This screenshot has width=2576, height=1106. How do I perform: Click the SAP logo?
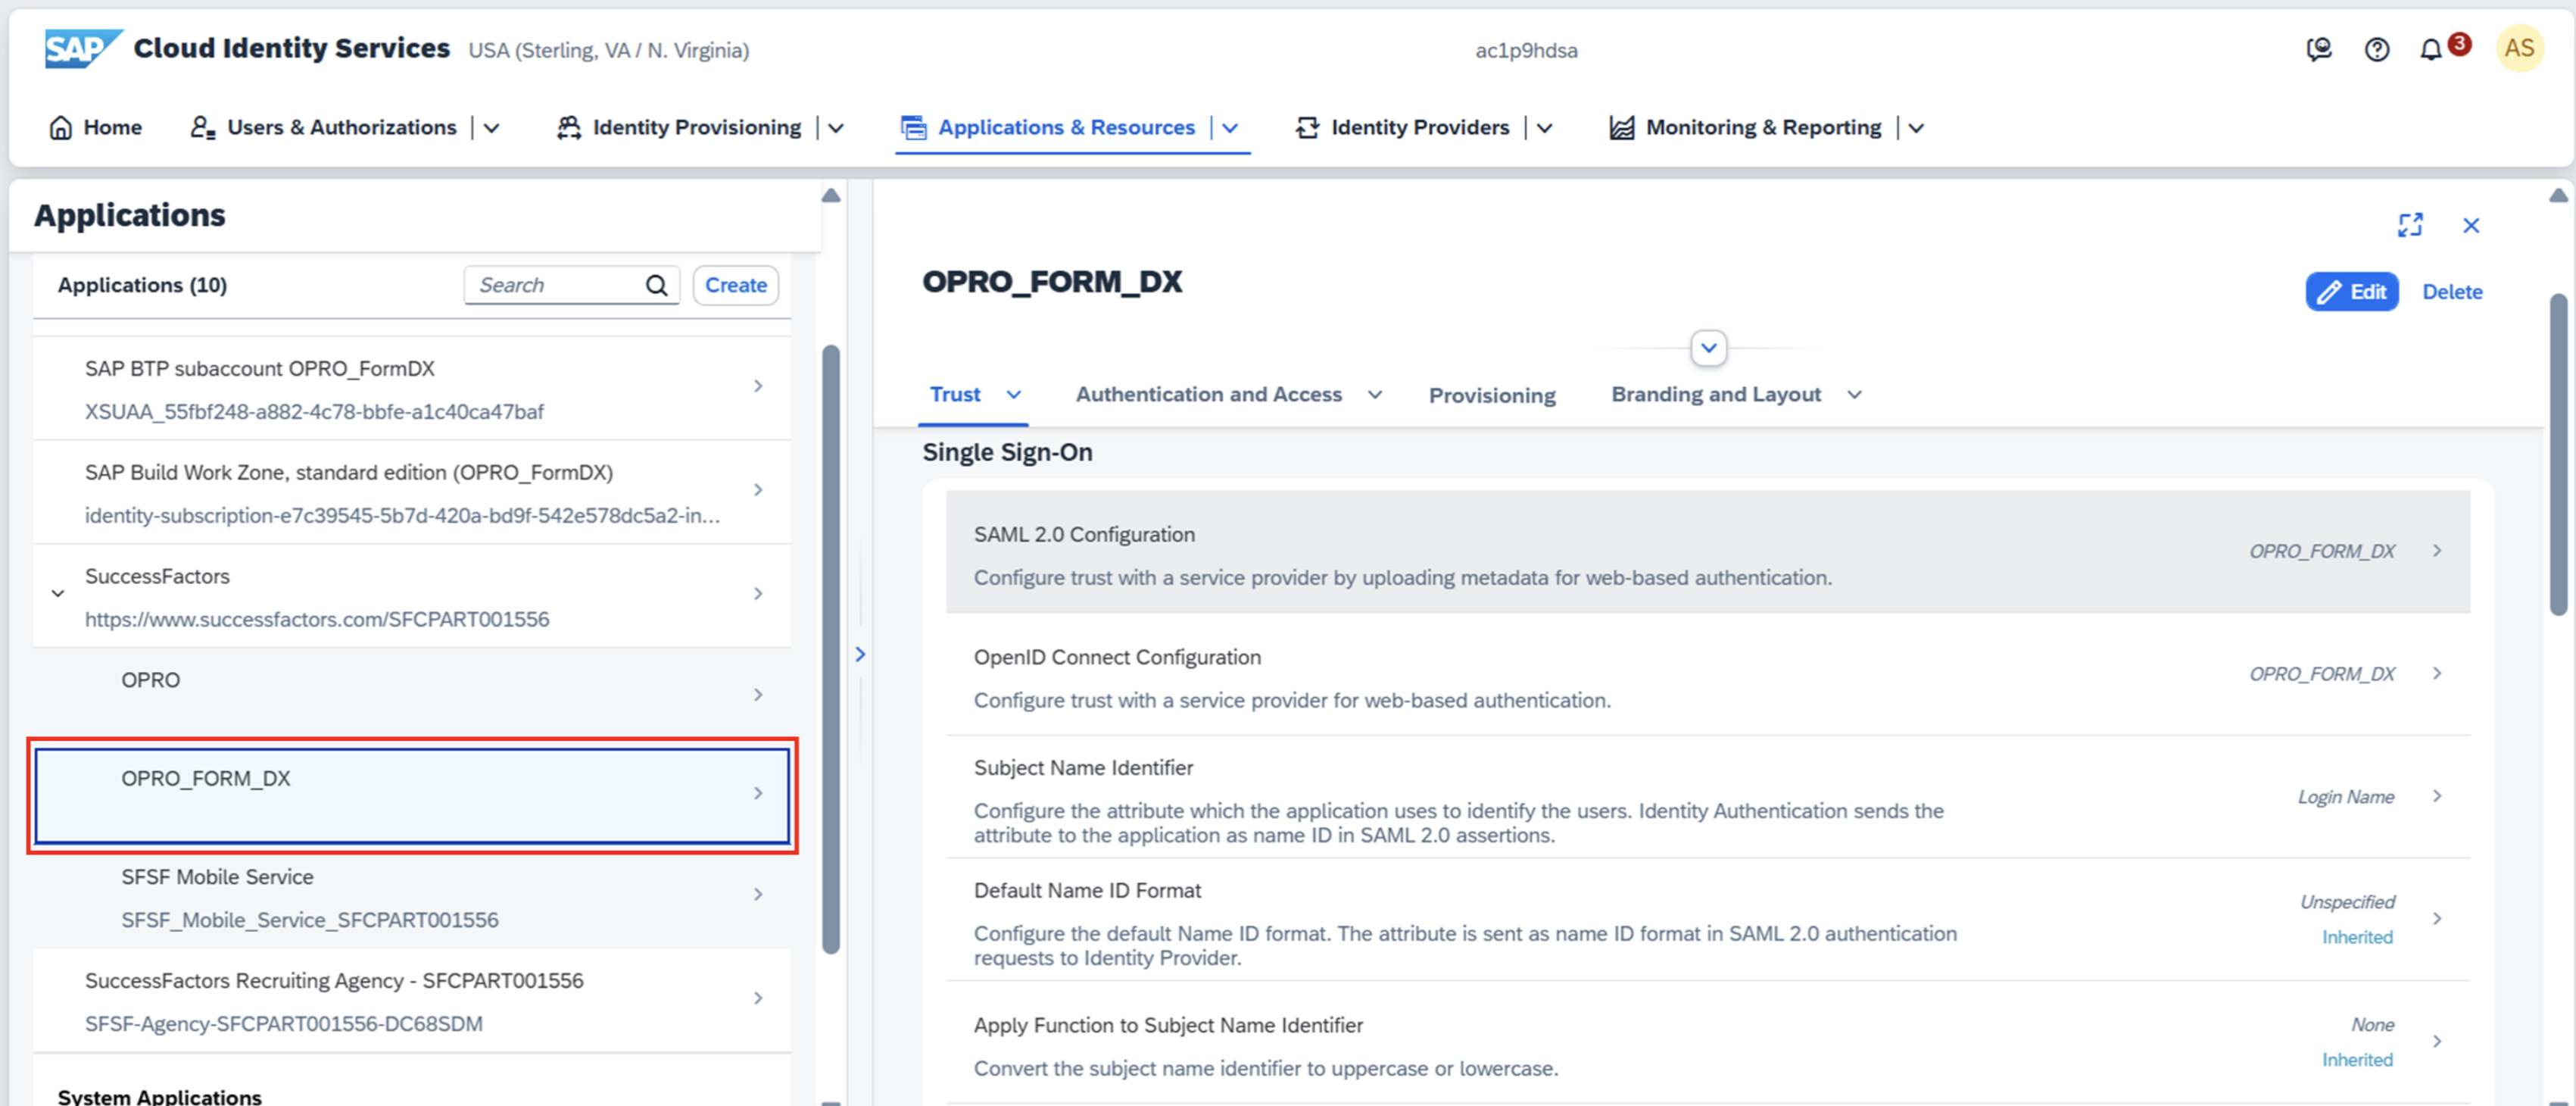[x=82, y=48]
